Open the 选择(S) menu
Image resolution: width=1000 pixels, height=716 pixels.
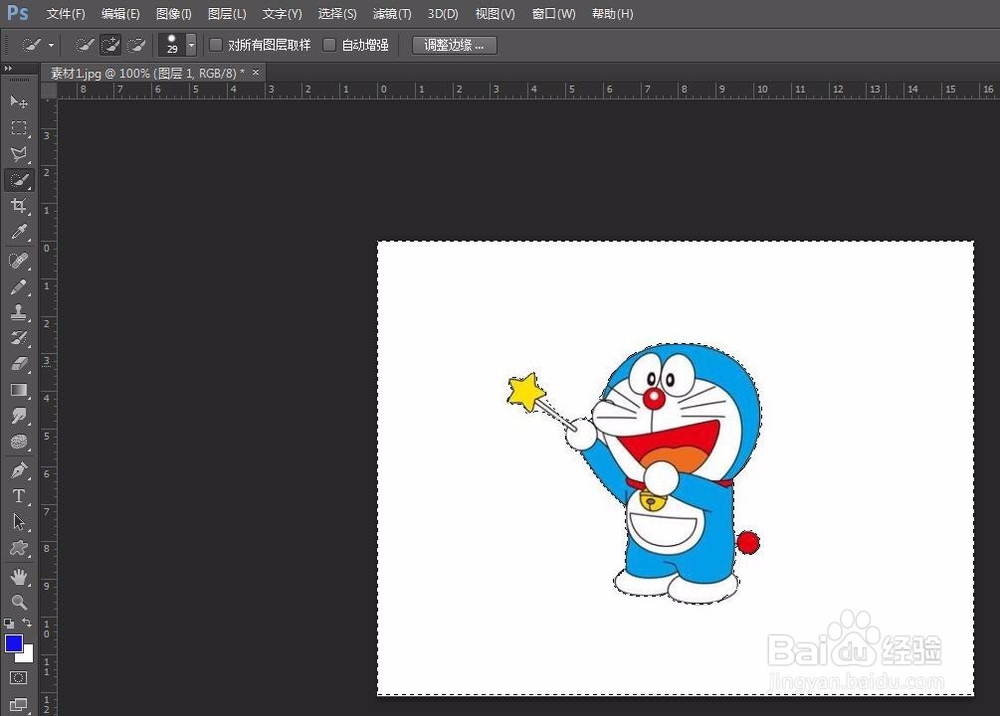(337, 13)
